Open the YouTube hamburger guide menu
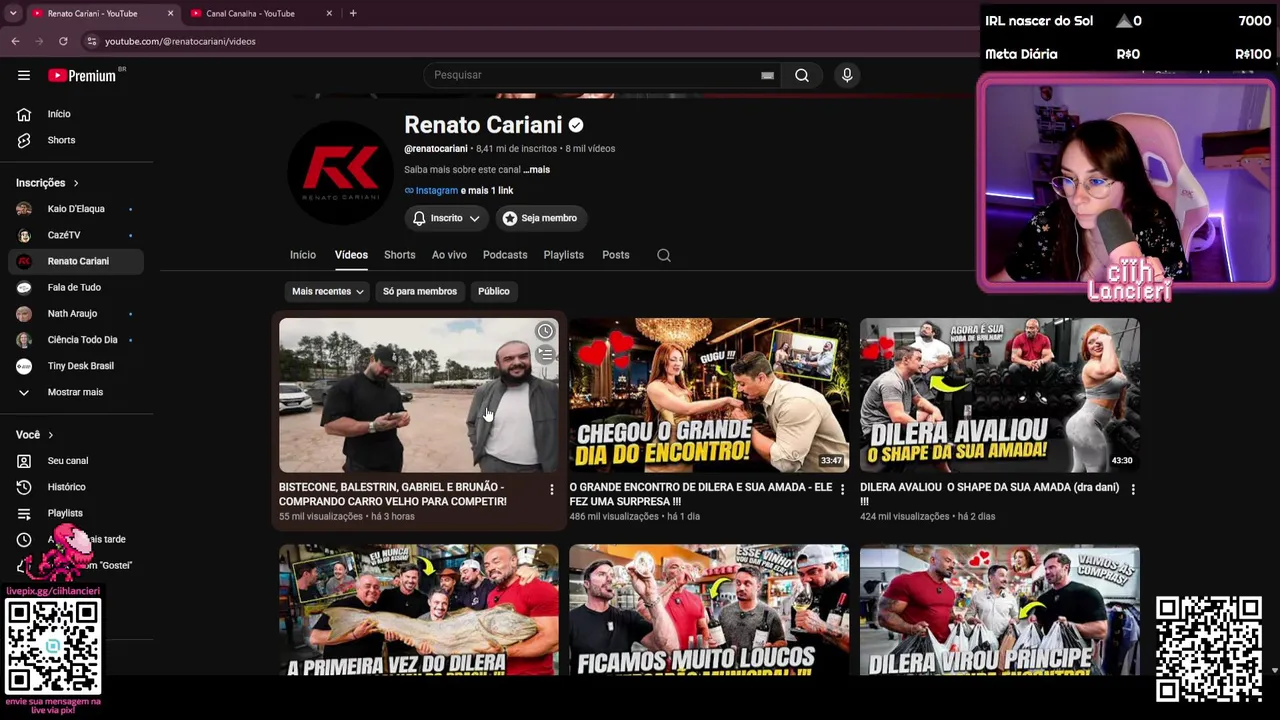 (24, 75)
